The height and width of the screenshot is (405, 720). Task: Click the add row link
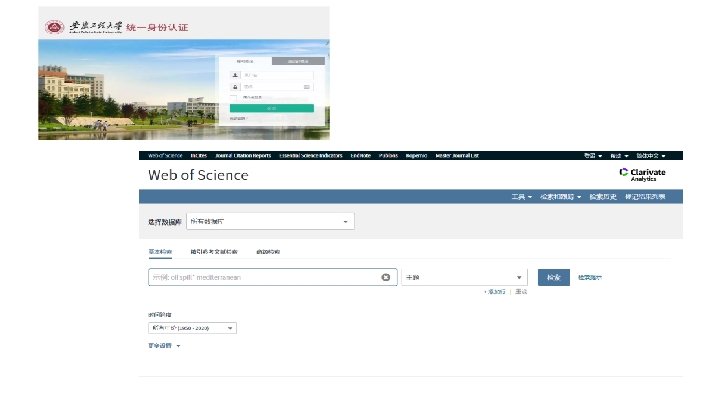pos(495,292)
